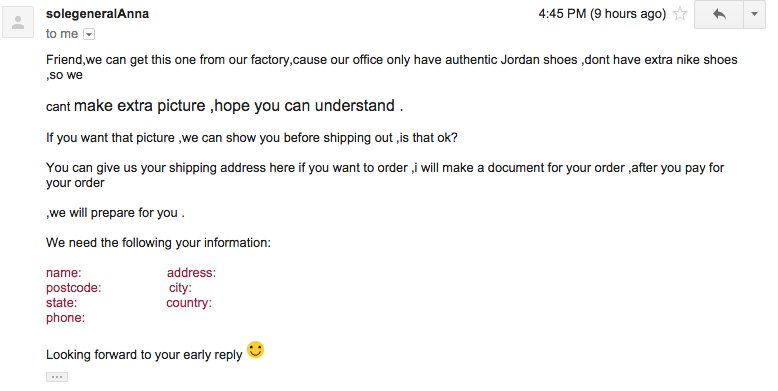This screenshot has height=391, width=778.
Task: Open the More options dropdown beside Reply
Action: tap(754, 14)
